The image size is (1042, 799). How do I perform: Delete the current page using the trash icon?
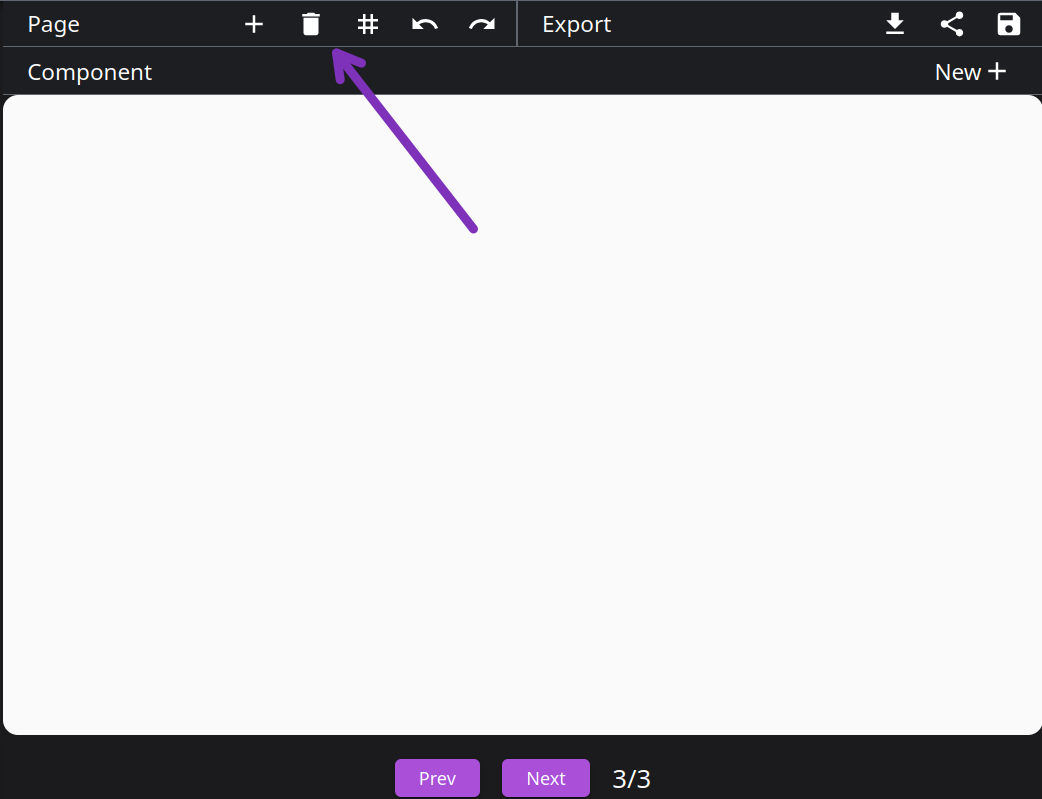[310, 24]
